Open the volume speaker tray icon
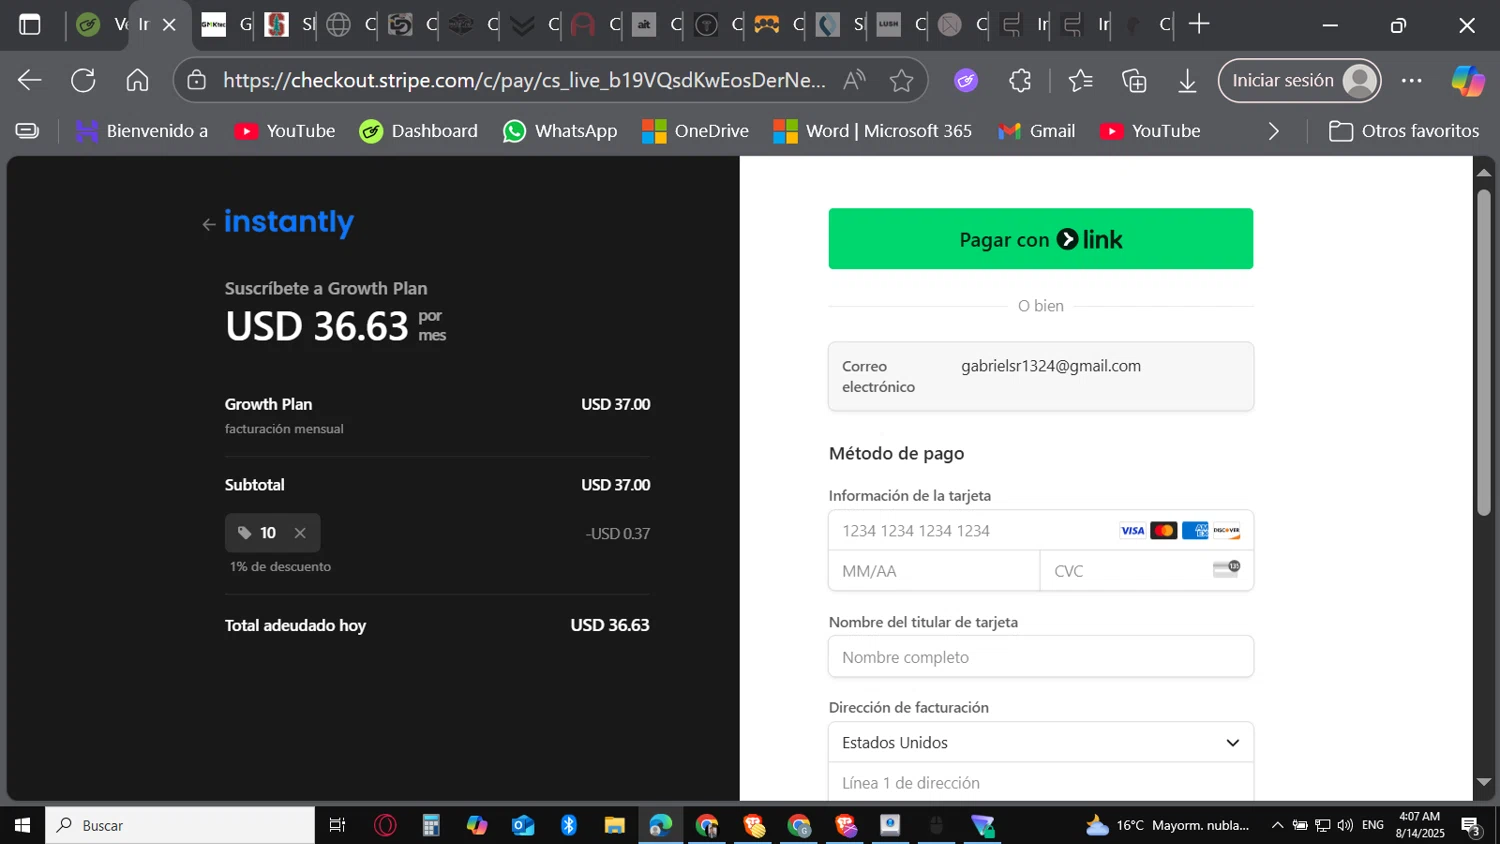Screen dimensions: 1500x844 [1345, 826]
